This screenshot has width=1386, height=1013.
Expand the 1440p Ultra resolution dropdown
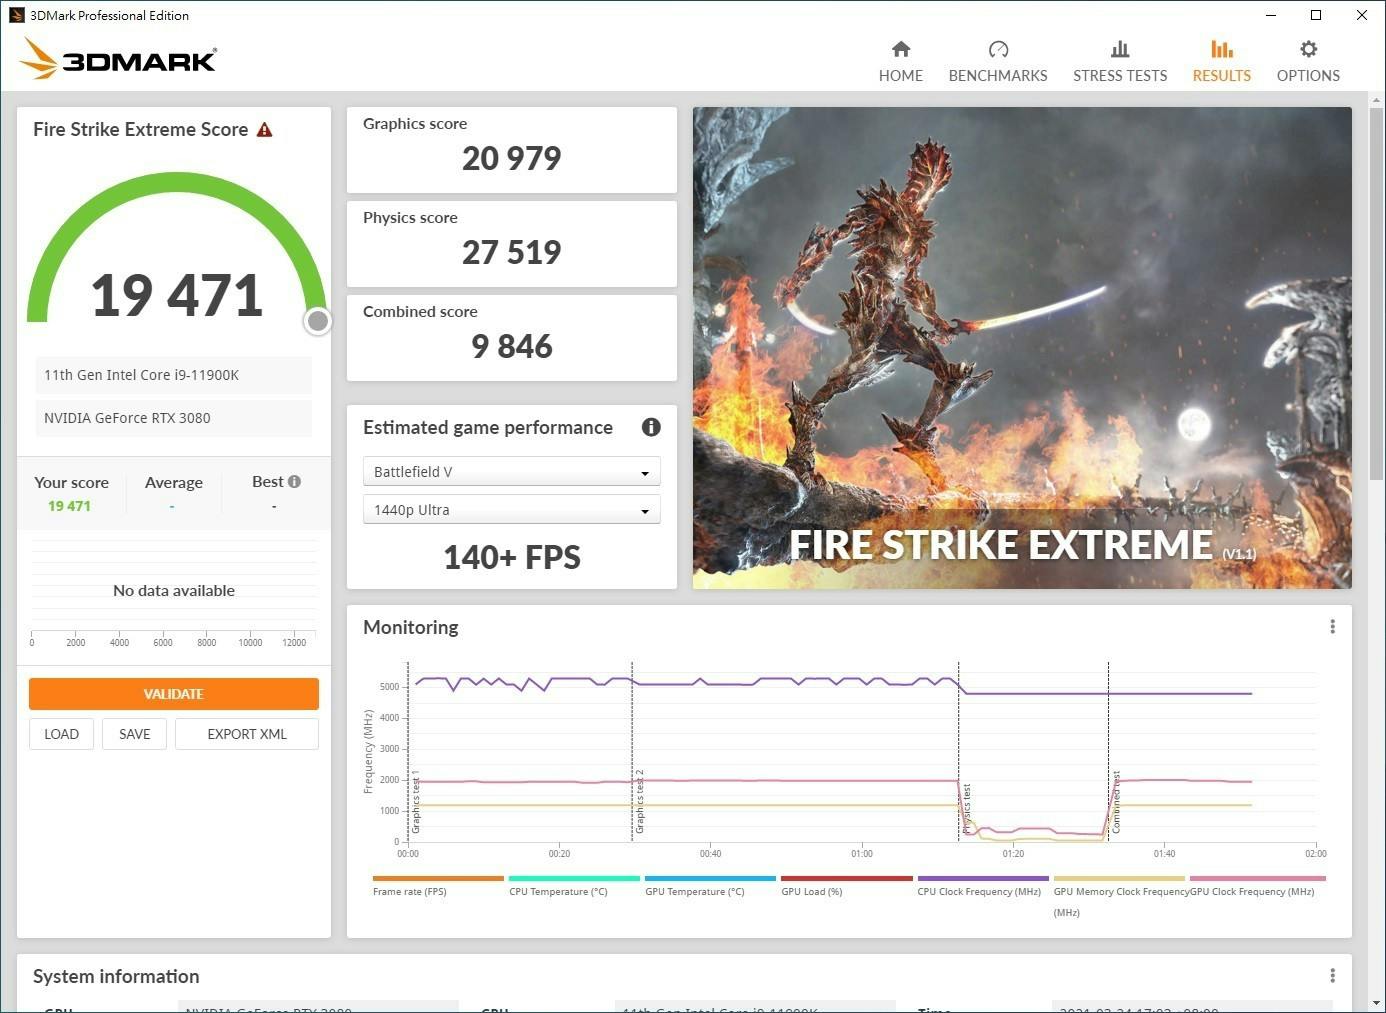click(x=511, y=510)
